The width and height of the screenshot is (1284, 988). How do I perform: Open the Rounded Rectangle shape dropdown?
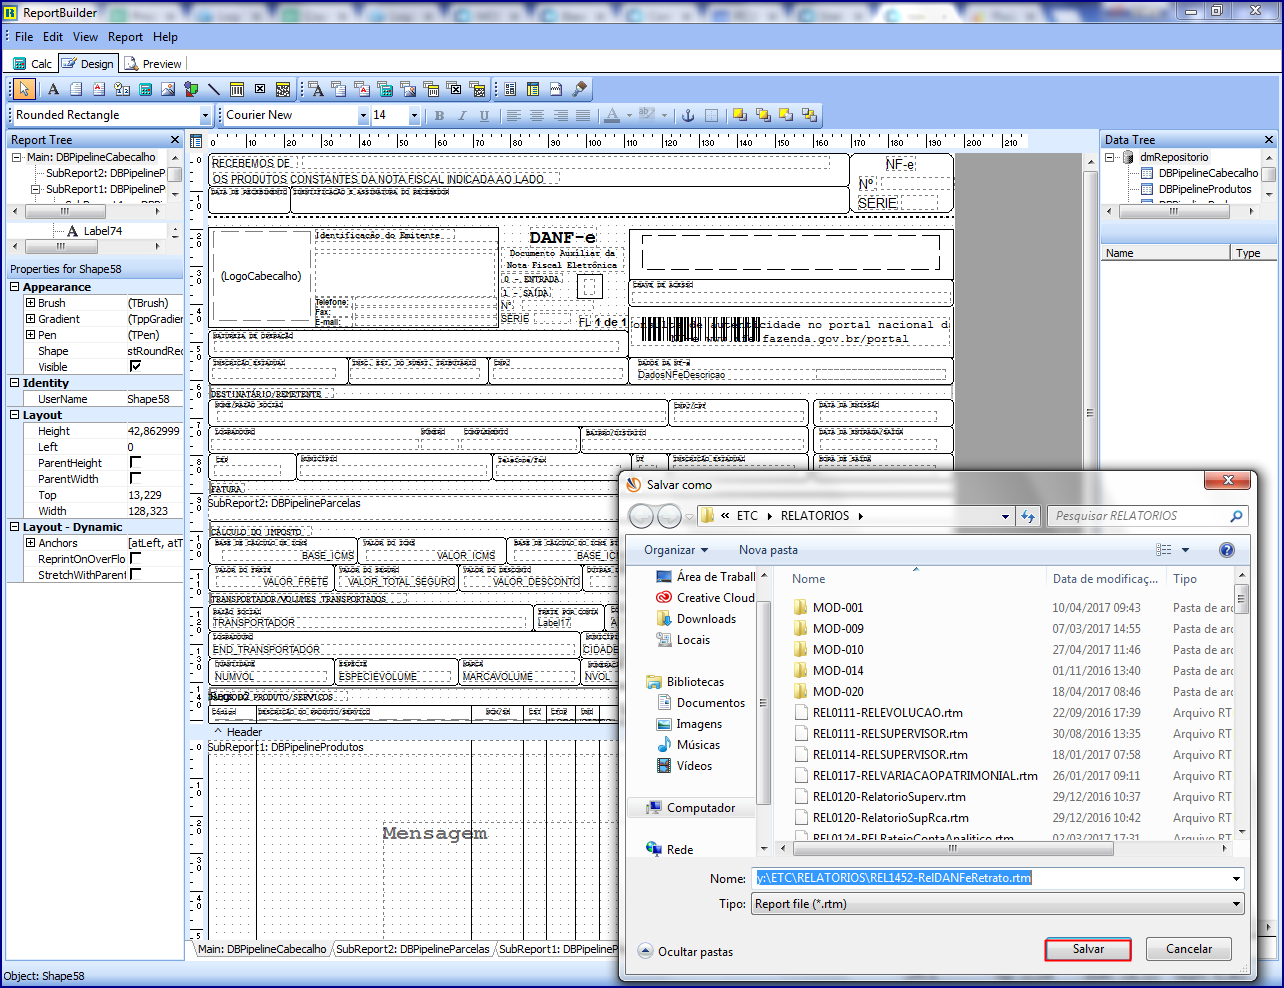[205, 116]
